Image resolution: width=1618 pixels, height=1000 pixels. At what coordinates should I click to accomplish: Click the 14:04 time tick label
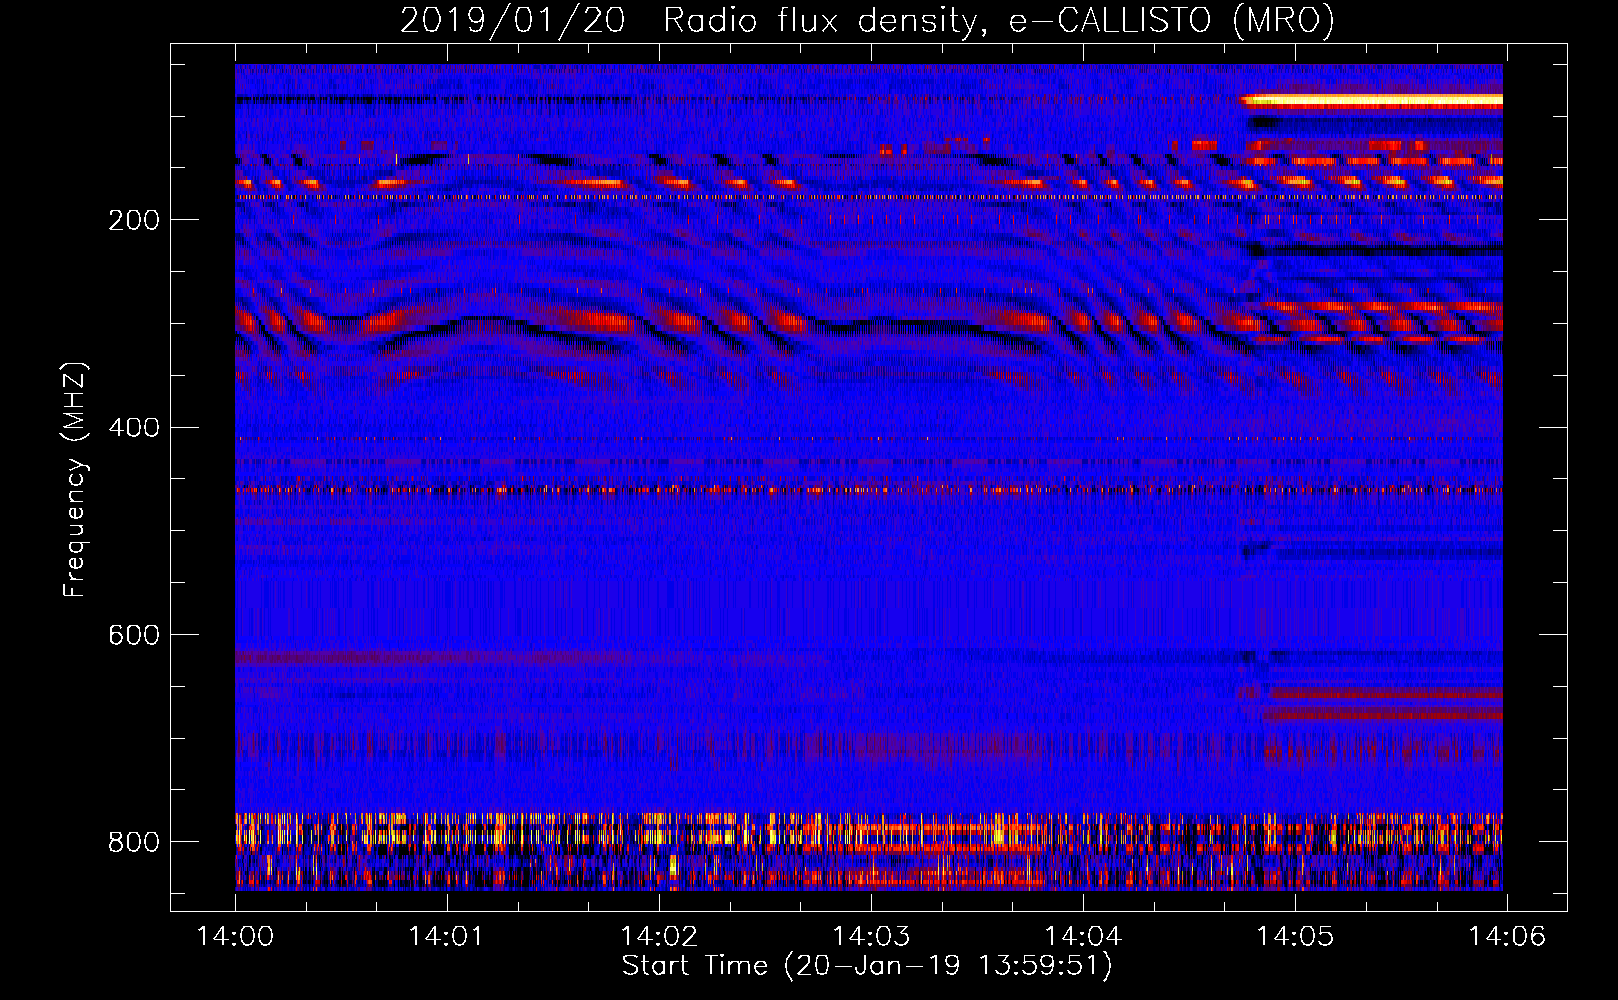1083,937
